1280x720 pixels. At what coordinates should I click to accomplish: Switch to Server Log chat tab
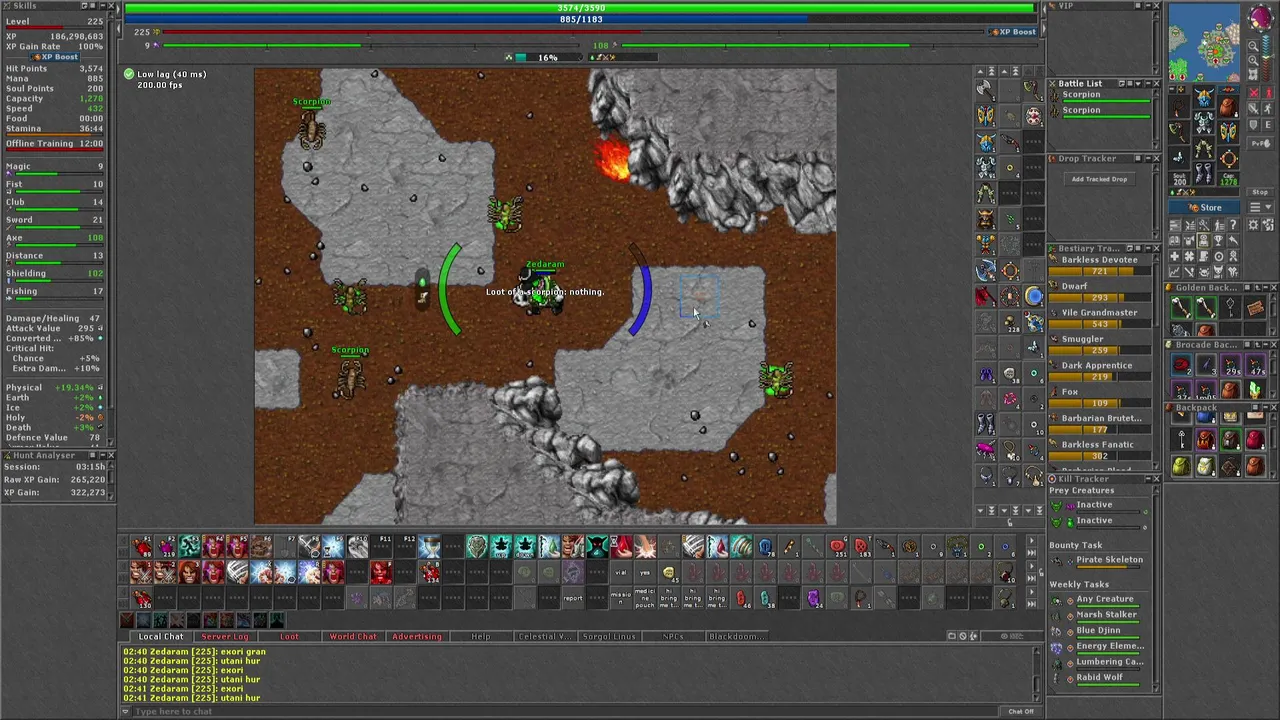pyautogui.click(x=225, y=636)
